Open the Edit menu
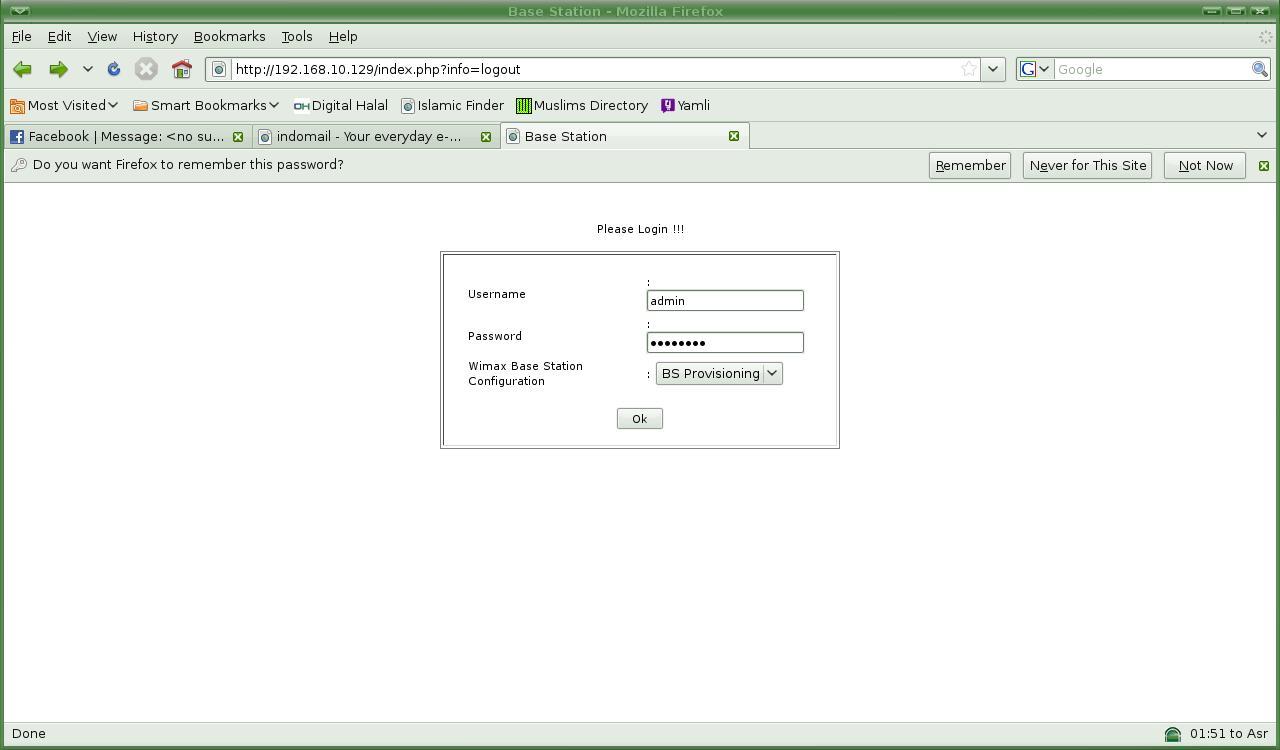The width and height of the screenshot is (1280, 750). 59,36
